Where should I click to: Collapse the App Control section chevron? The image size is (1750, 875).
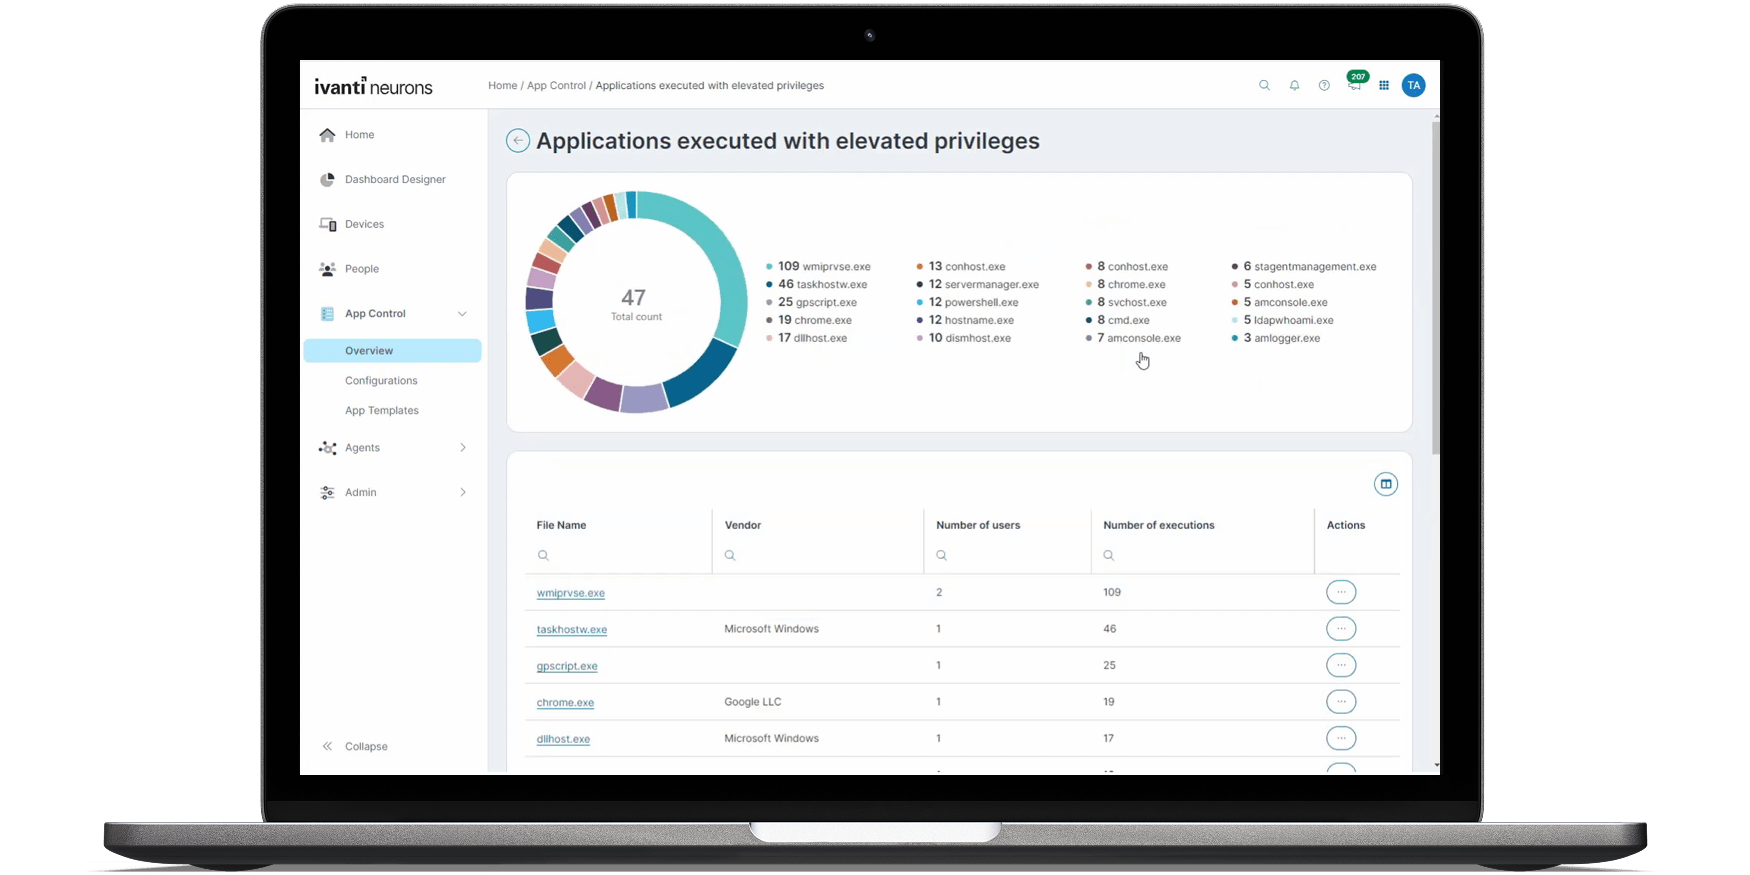462,314
